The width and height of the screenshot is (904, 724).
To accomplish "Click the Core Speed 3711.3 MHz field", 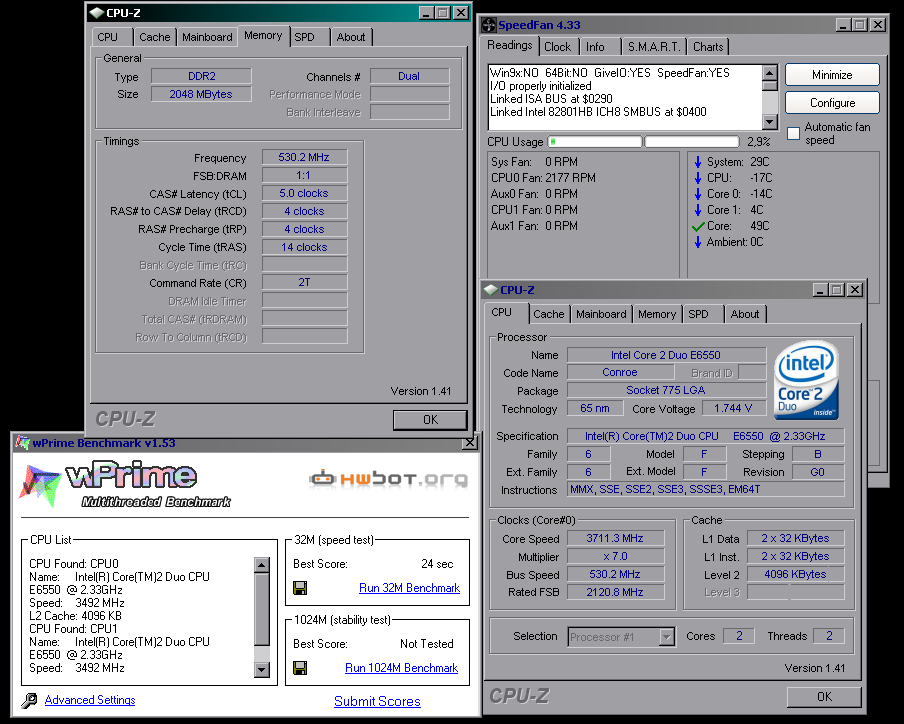I will 615,538.
